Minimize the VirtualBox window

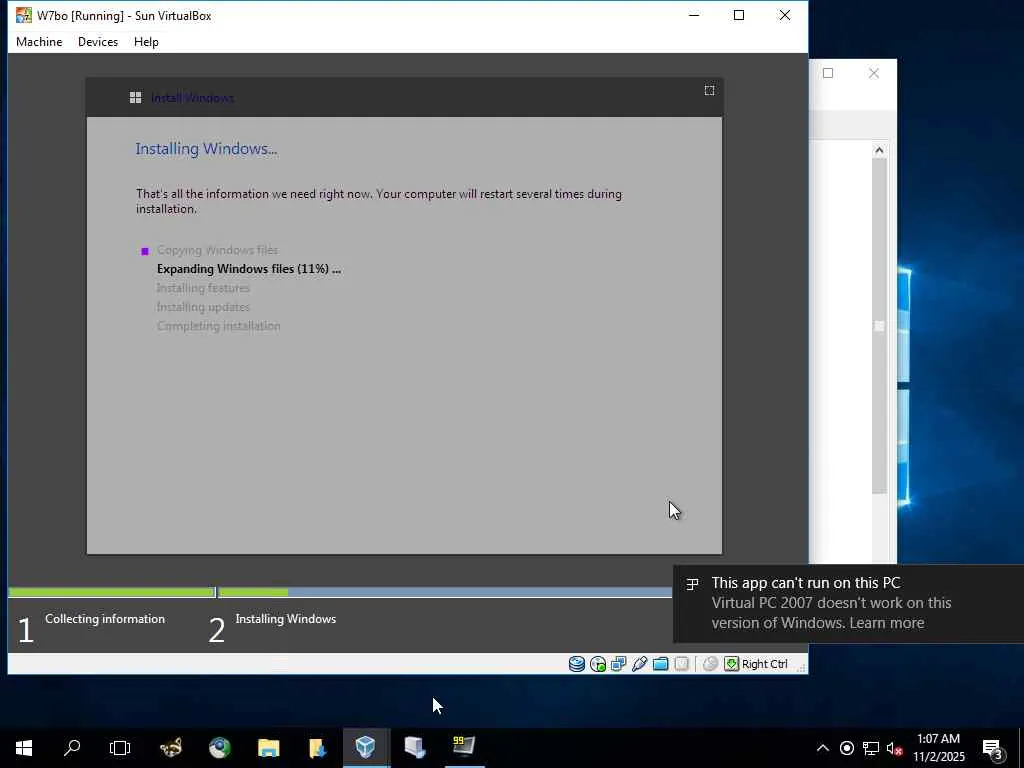pos(694,15)
